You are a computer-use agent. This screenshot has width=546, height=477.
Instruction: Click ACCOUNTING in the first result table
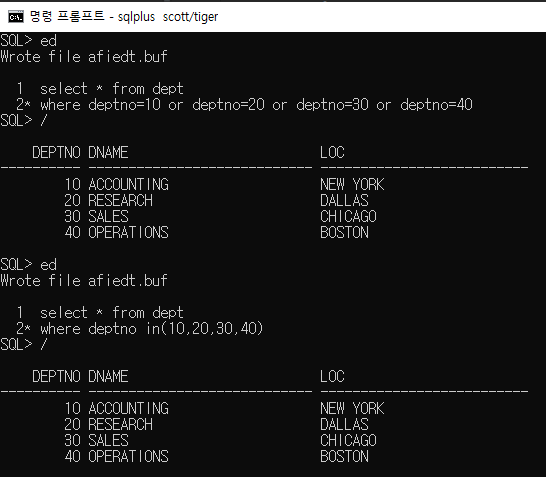tap(128, 185)
